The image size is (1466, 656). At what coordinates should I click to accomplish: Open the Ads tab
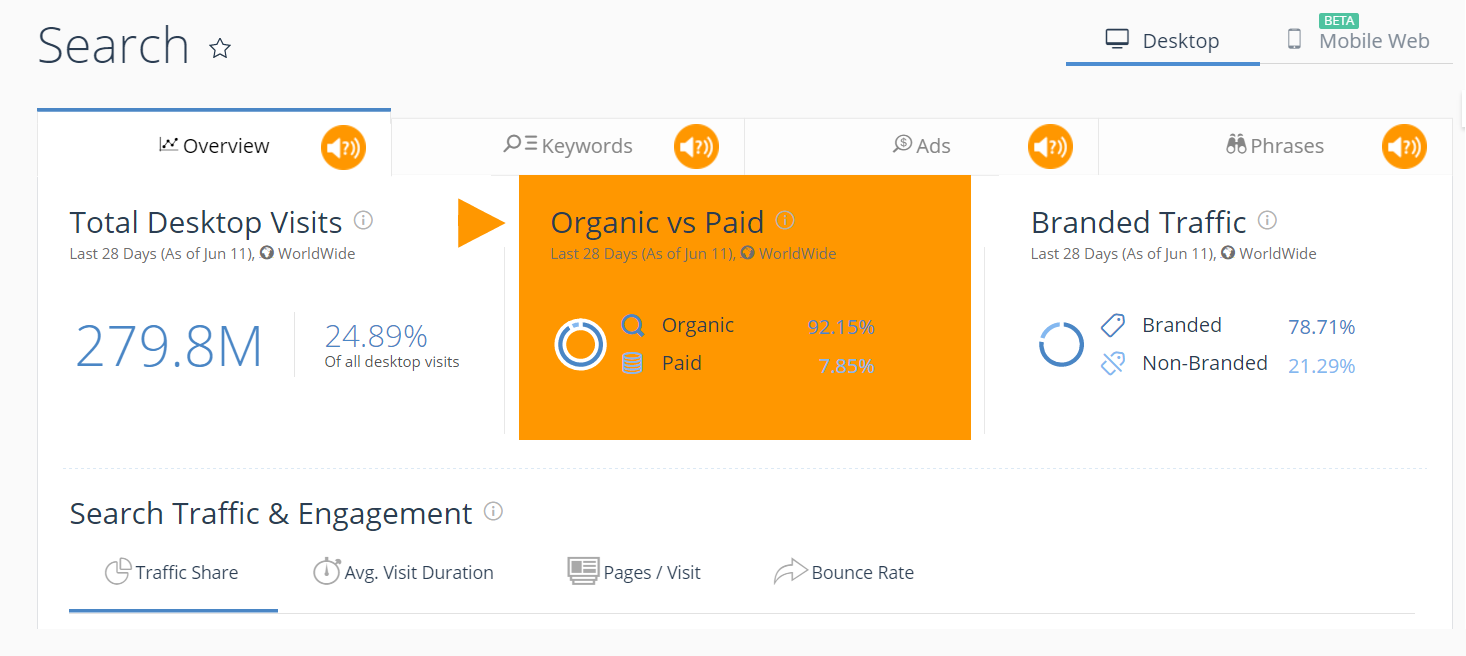click(921, 146)
